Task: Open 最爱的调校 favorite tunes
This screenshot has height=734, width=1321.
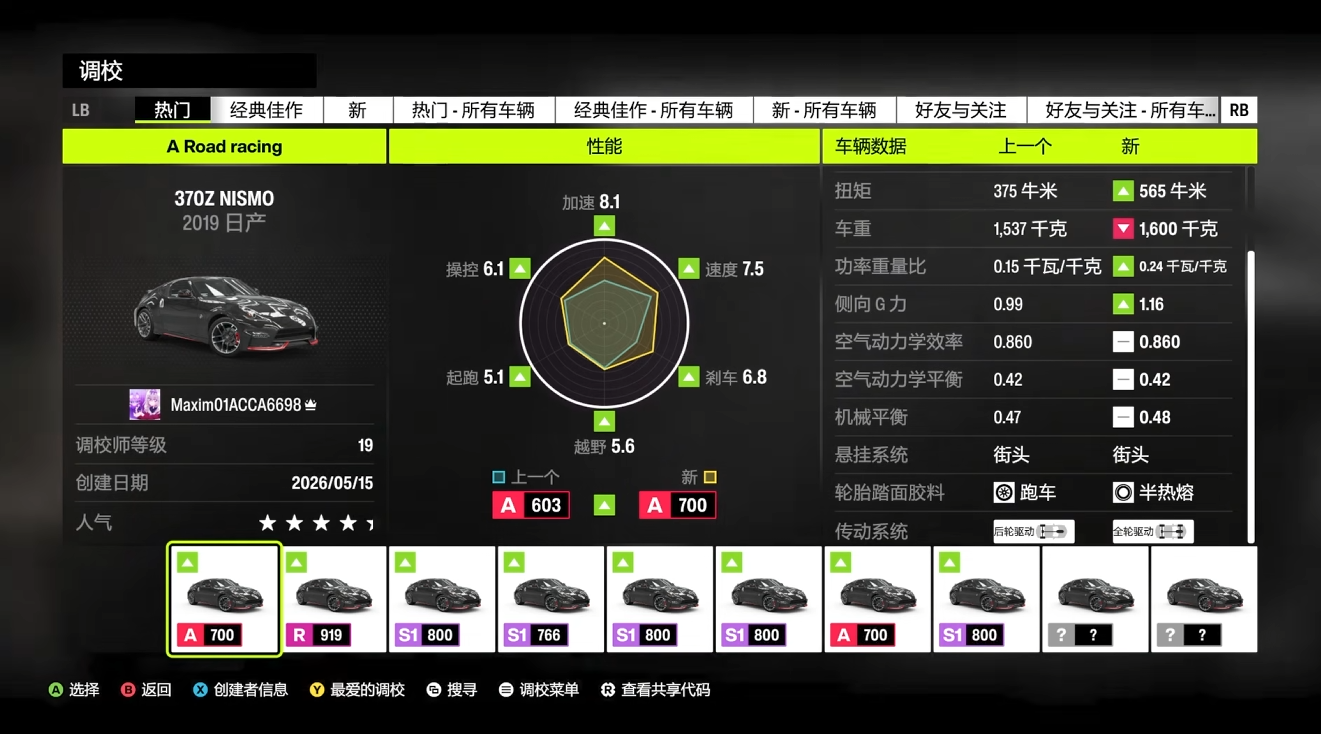Action: 367,690
